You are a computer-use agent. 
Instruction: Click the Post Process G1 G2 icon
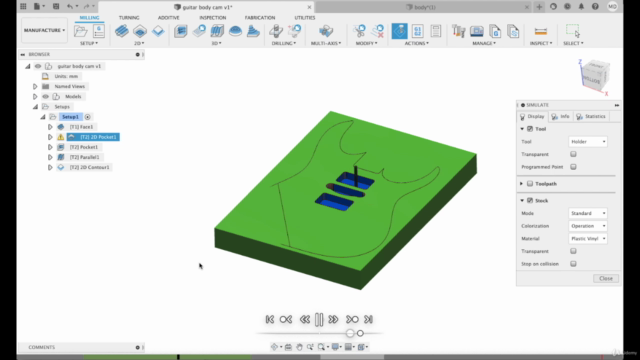point(418,31)
